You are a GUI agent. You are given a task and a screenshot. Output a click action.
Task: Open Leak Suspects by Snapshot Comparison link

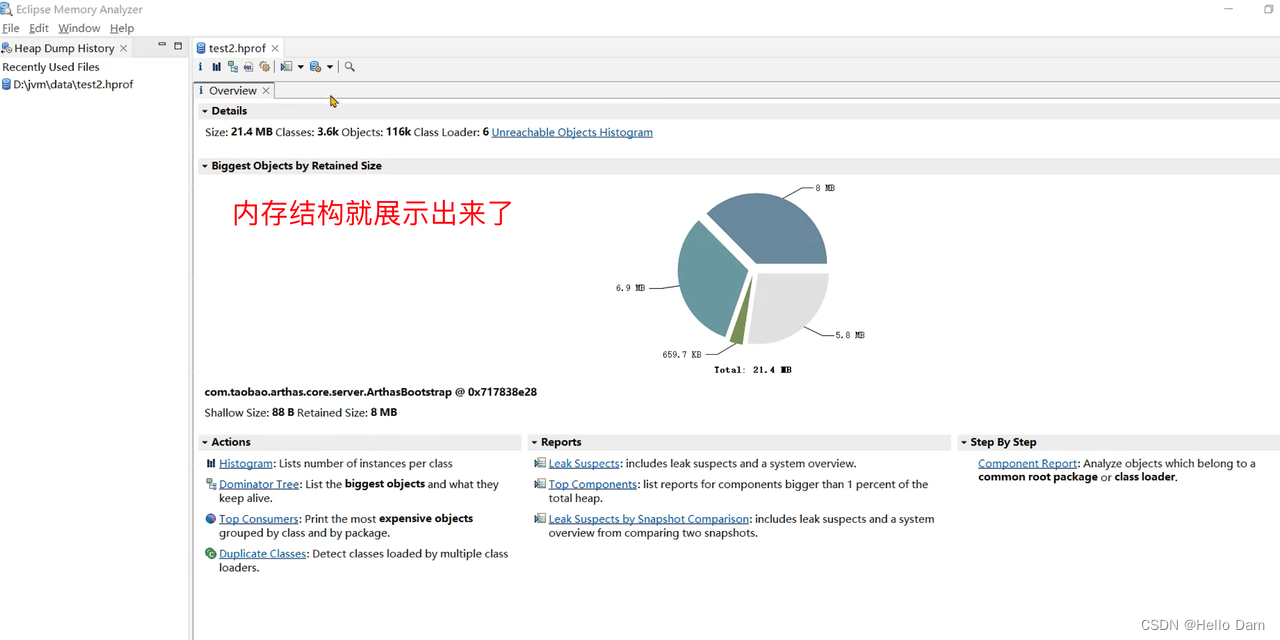(649, 519)
